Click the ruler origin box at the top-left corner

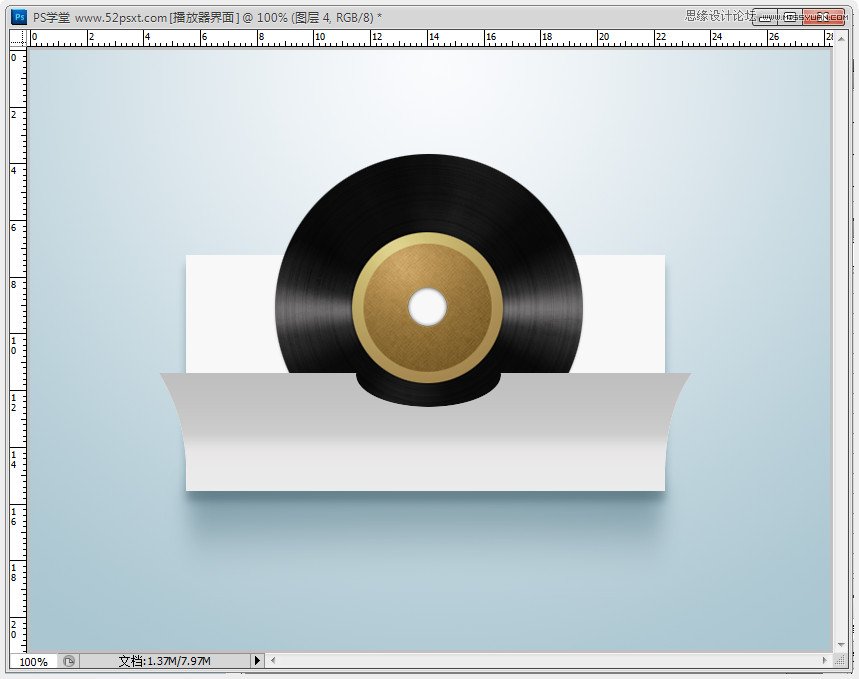tap(18, 38)
